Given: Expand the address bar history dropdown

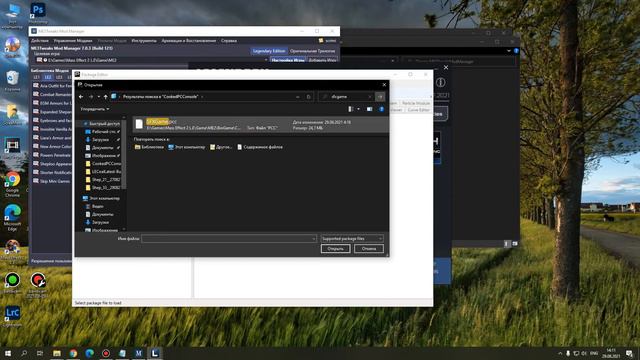Looking at the screenshot, I should tap(298, 97).
